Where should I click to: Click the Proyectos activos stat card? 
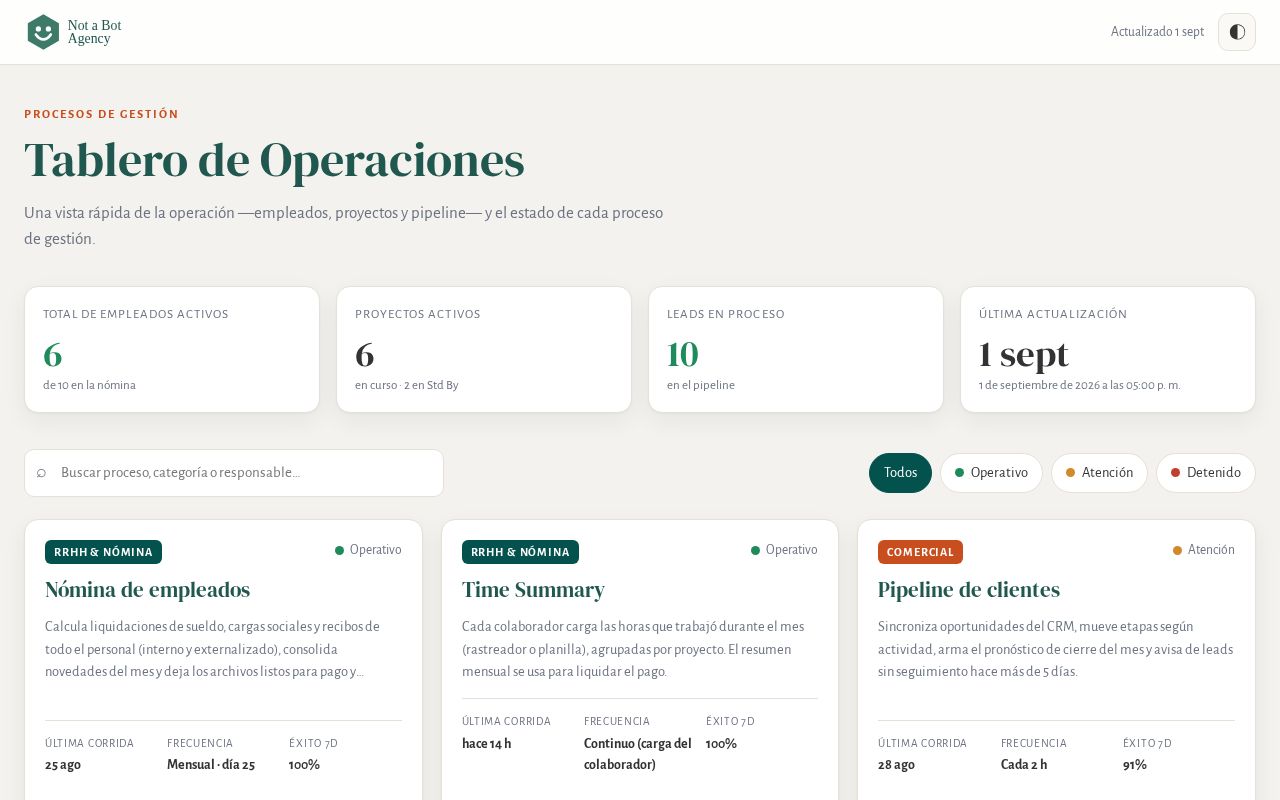click(484, 350)
